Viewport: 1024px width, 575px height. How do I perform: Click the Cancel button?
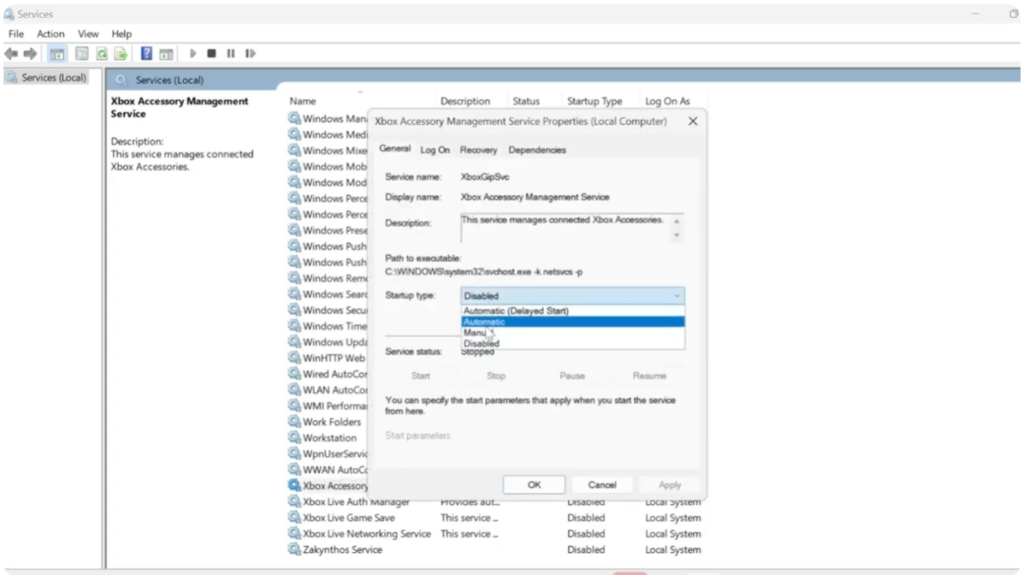602,485
